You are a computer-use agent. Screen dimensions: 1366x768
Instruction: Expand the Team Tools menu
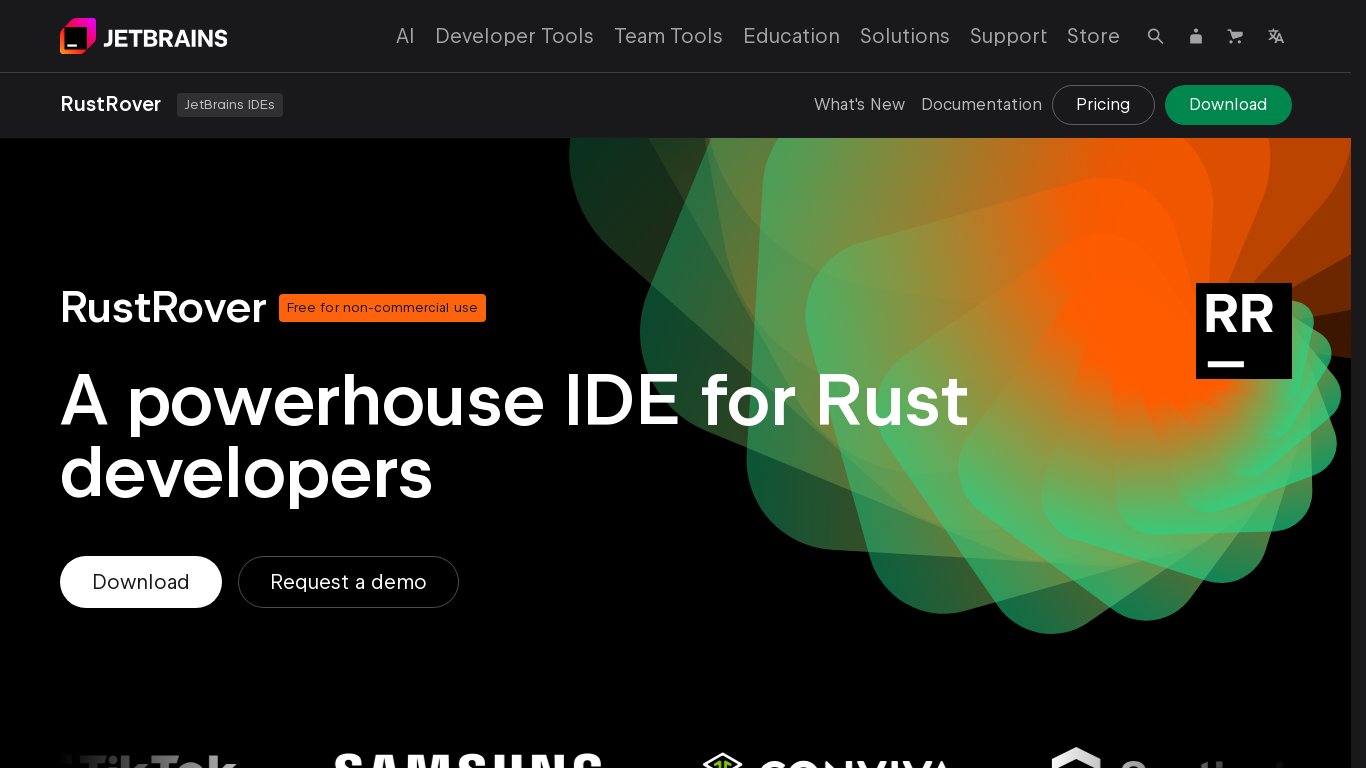click(x=668, y=36)
